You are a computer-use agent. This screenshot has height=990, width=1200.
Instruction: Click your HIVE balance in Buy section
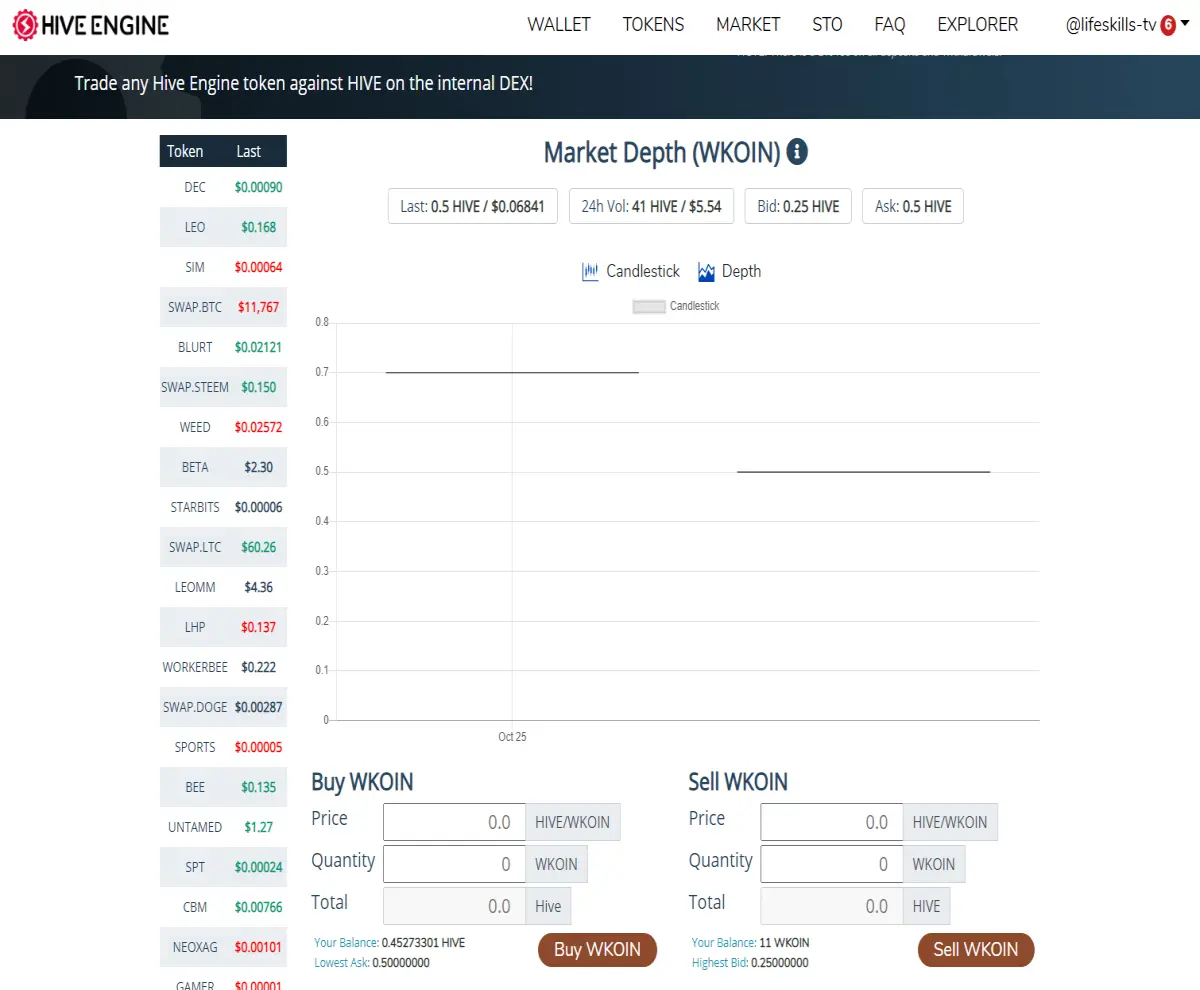(423, 943)
